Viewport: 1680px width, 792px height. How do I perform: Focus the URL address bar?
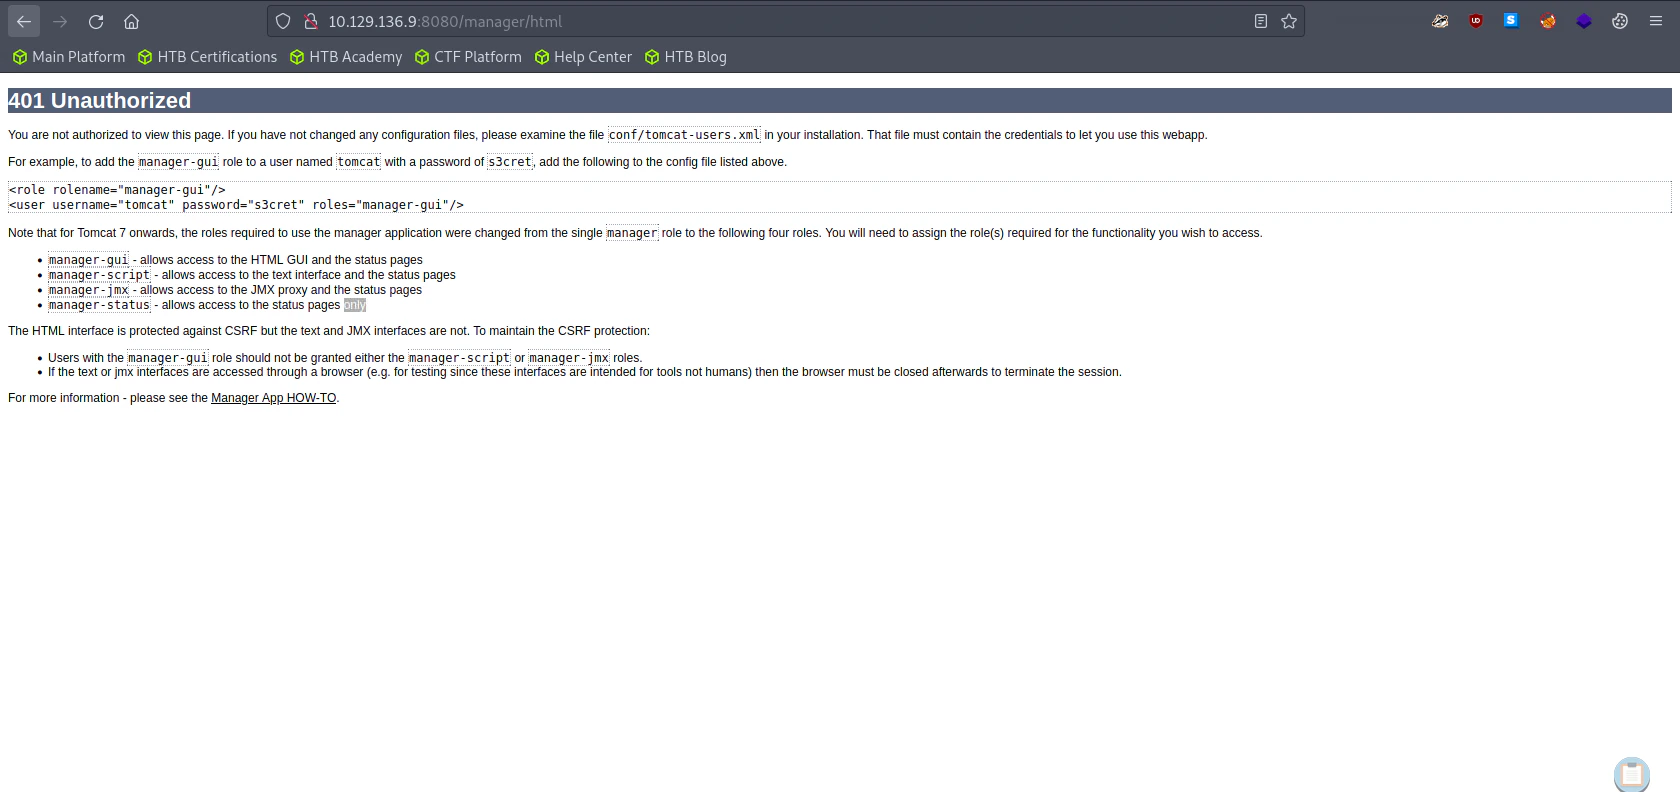[x=785, y=21]
